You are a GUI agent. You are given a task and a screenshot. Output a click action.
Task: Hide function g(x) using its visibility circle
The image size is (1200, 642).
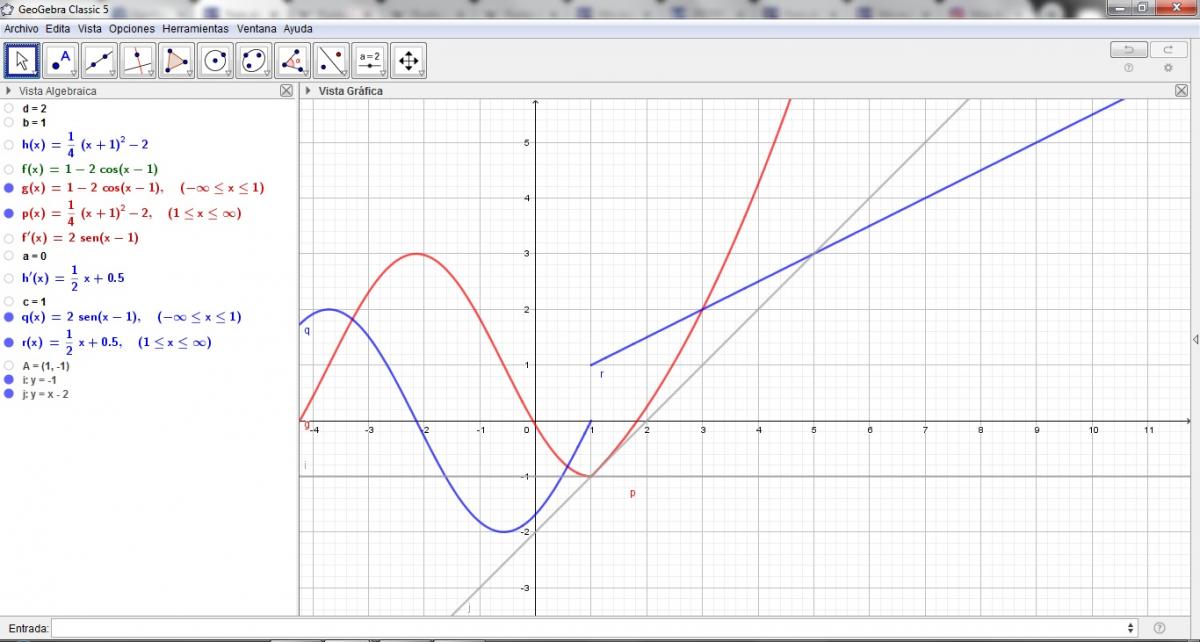click(9, 188)
